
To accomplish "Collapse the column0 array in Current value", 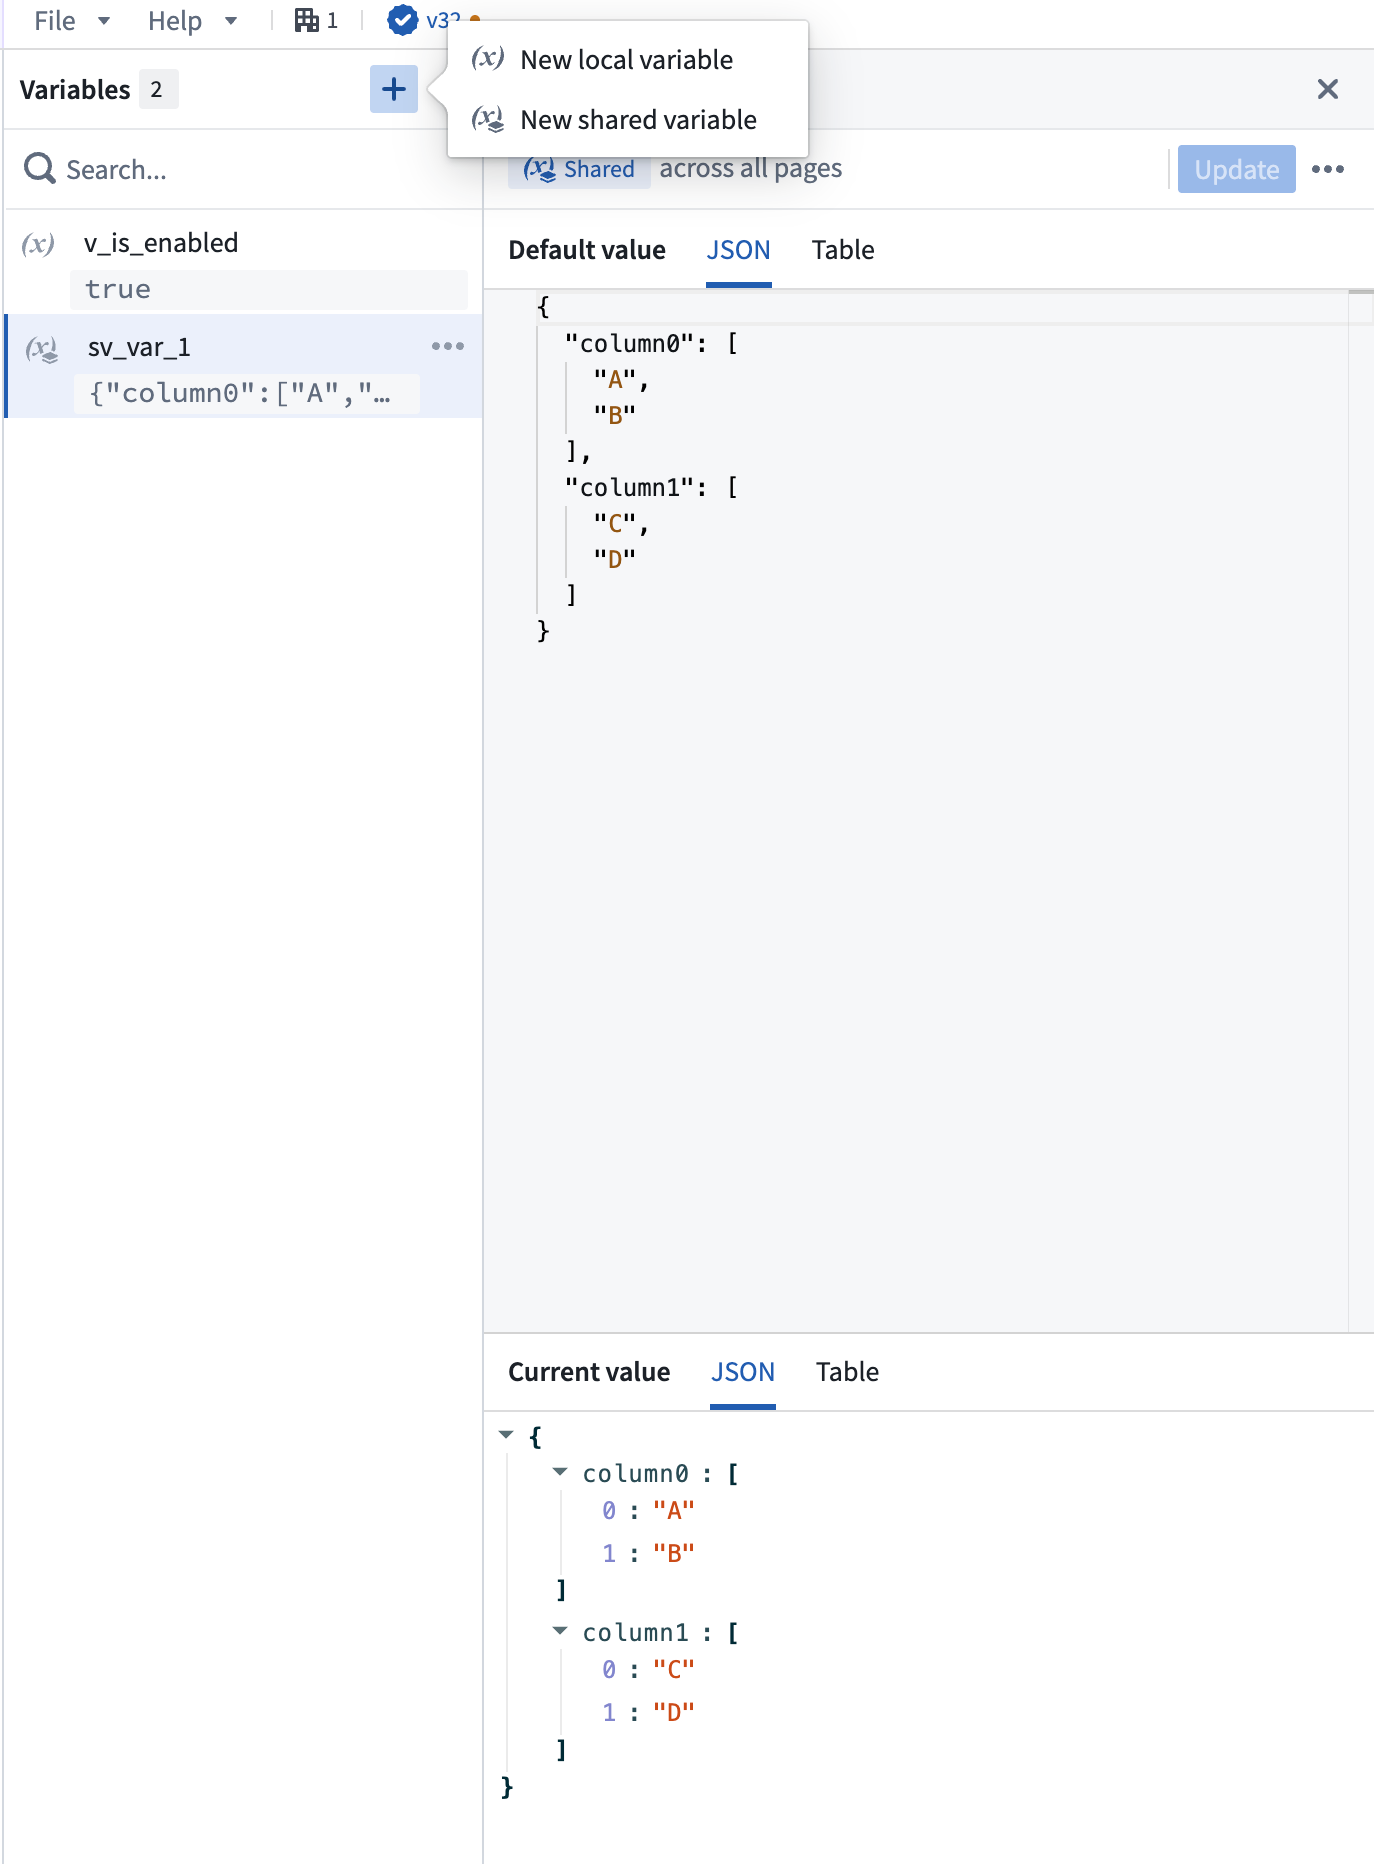I will tap(560, 1472).
